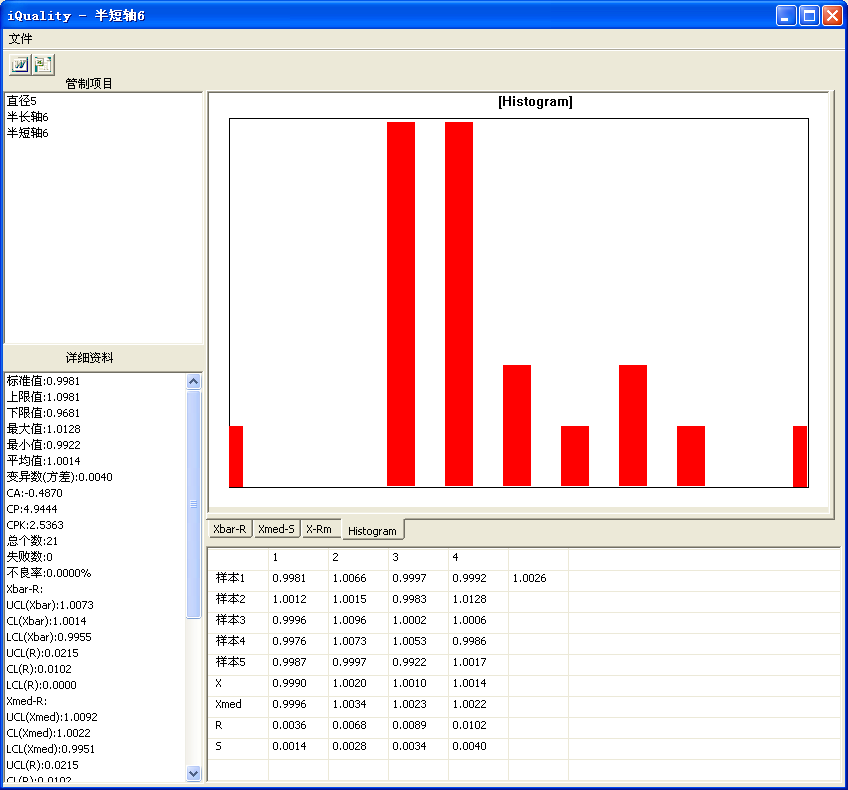This screenshot has height=790, width=848.
Task: Click the 样本1 row header in table
Action: pyautogui.click(x=231, y=579)
